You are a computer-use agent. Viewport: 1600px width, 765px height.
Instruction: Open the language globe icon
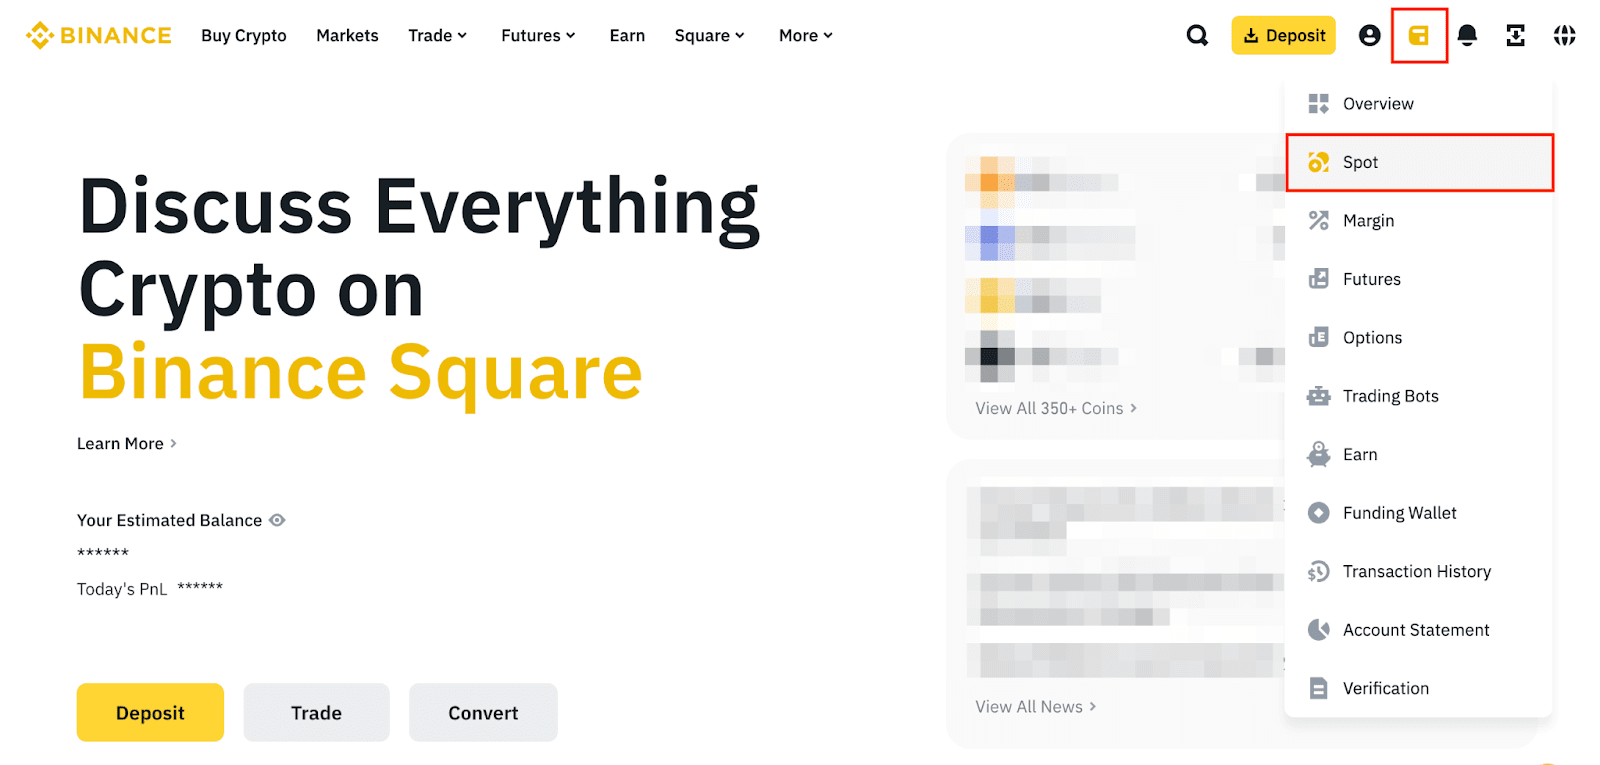point(1564,36)
